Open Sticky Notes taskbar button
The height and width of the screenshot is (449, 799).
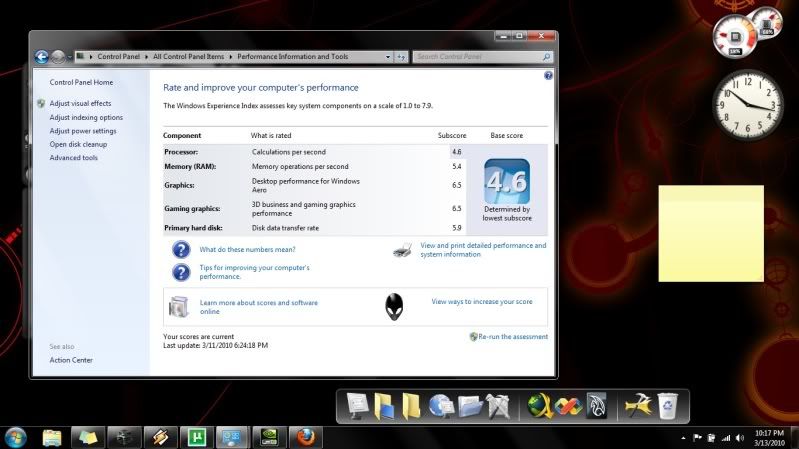tap(88, 438)
